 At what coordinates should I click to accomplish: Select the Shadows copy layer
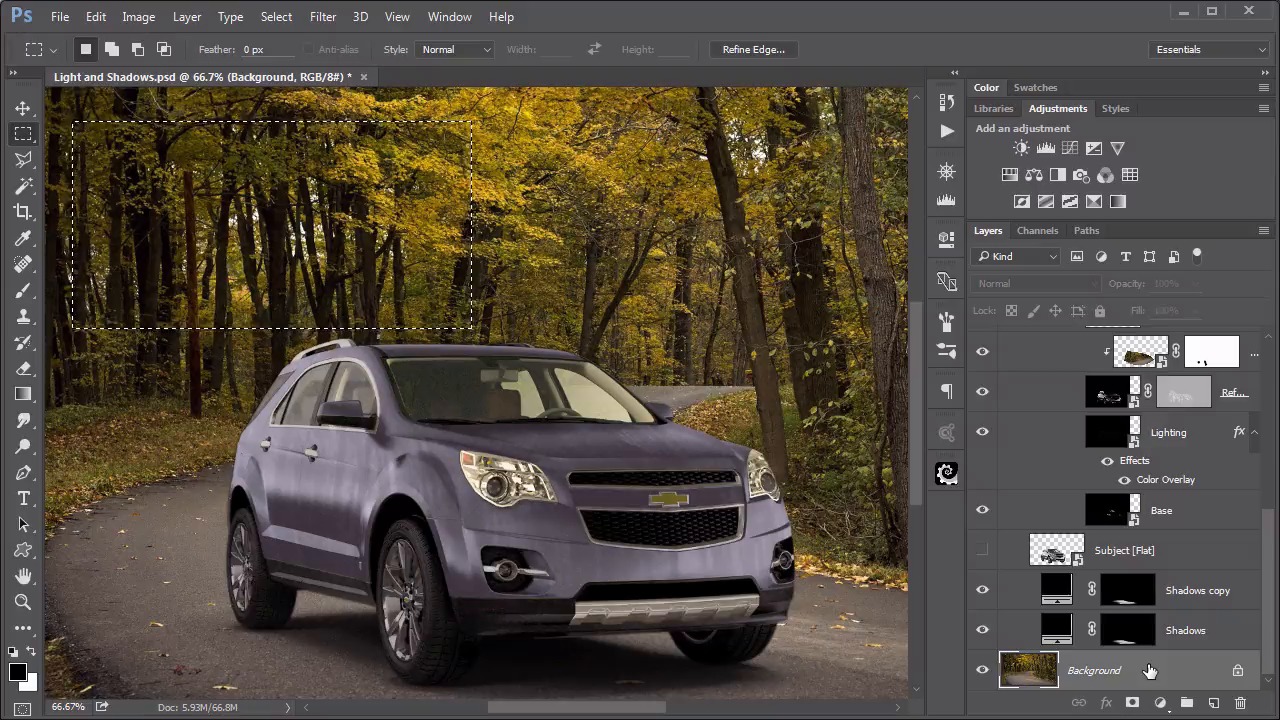point(1197,590)
